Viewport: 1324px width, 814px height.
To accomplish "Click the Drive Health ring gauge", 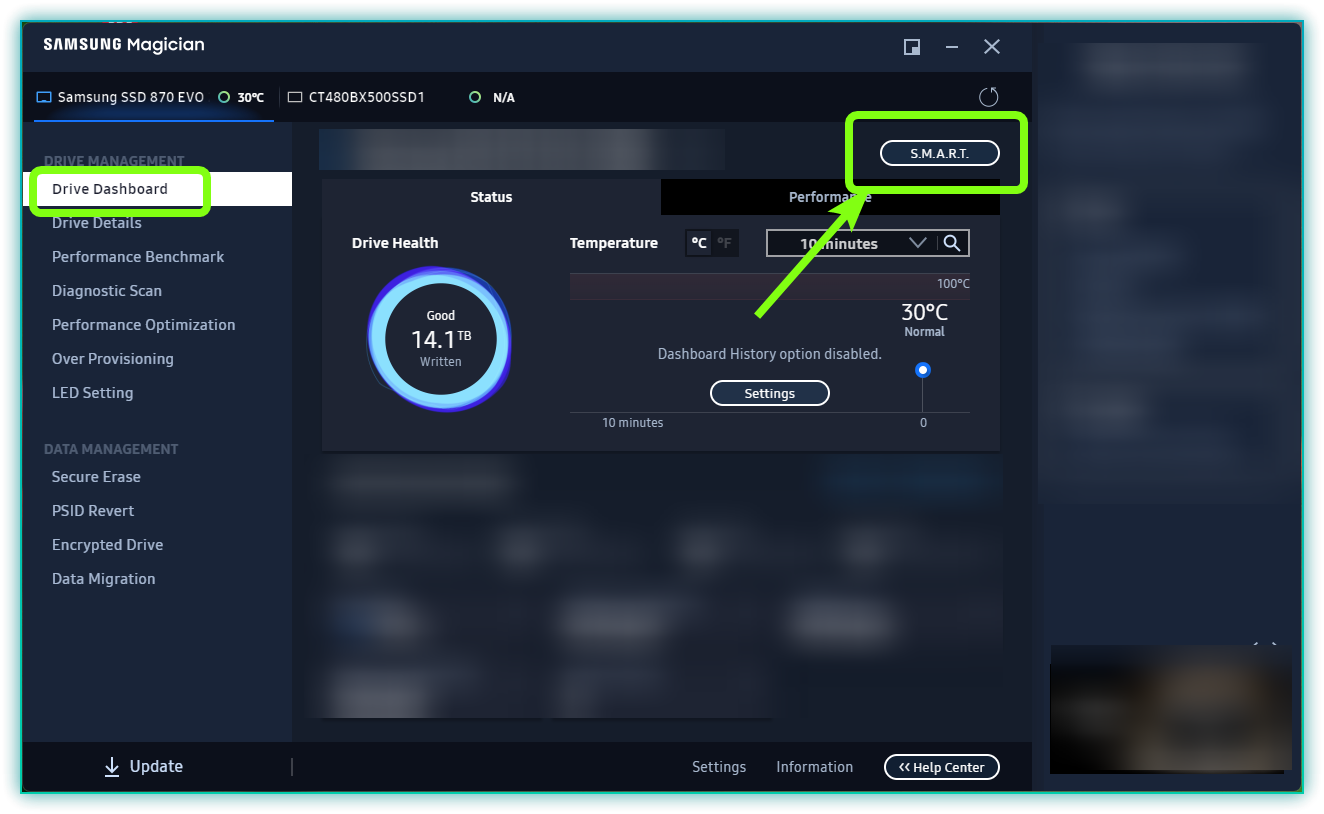I will [440, 340].
